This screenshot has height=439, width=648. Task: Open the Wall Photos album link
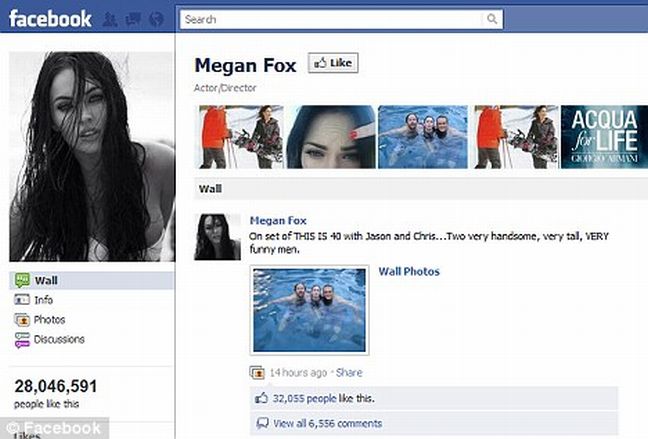408,271
